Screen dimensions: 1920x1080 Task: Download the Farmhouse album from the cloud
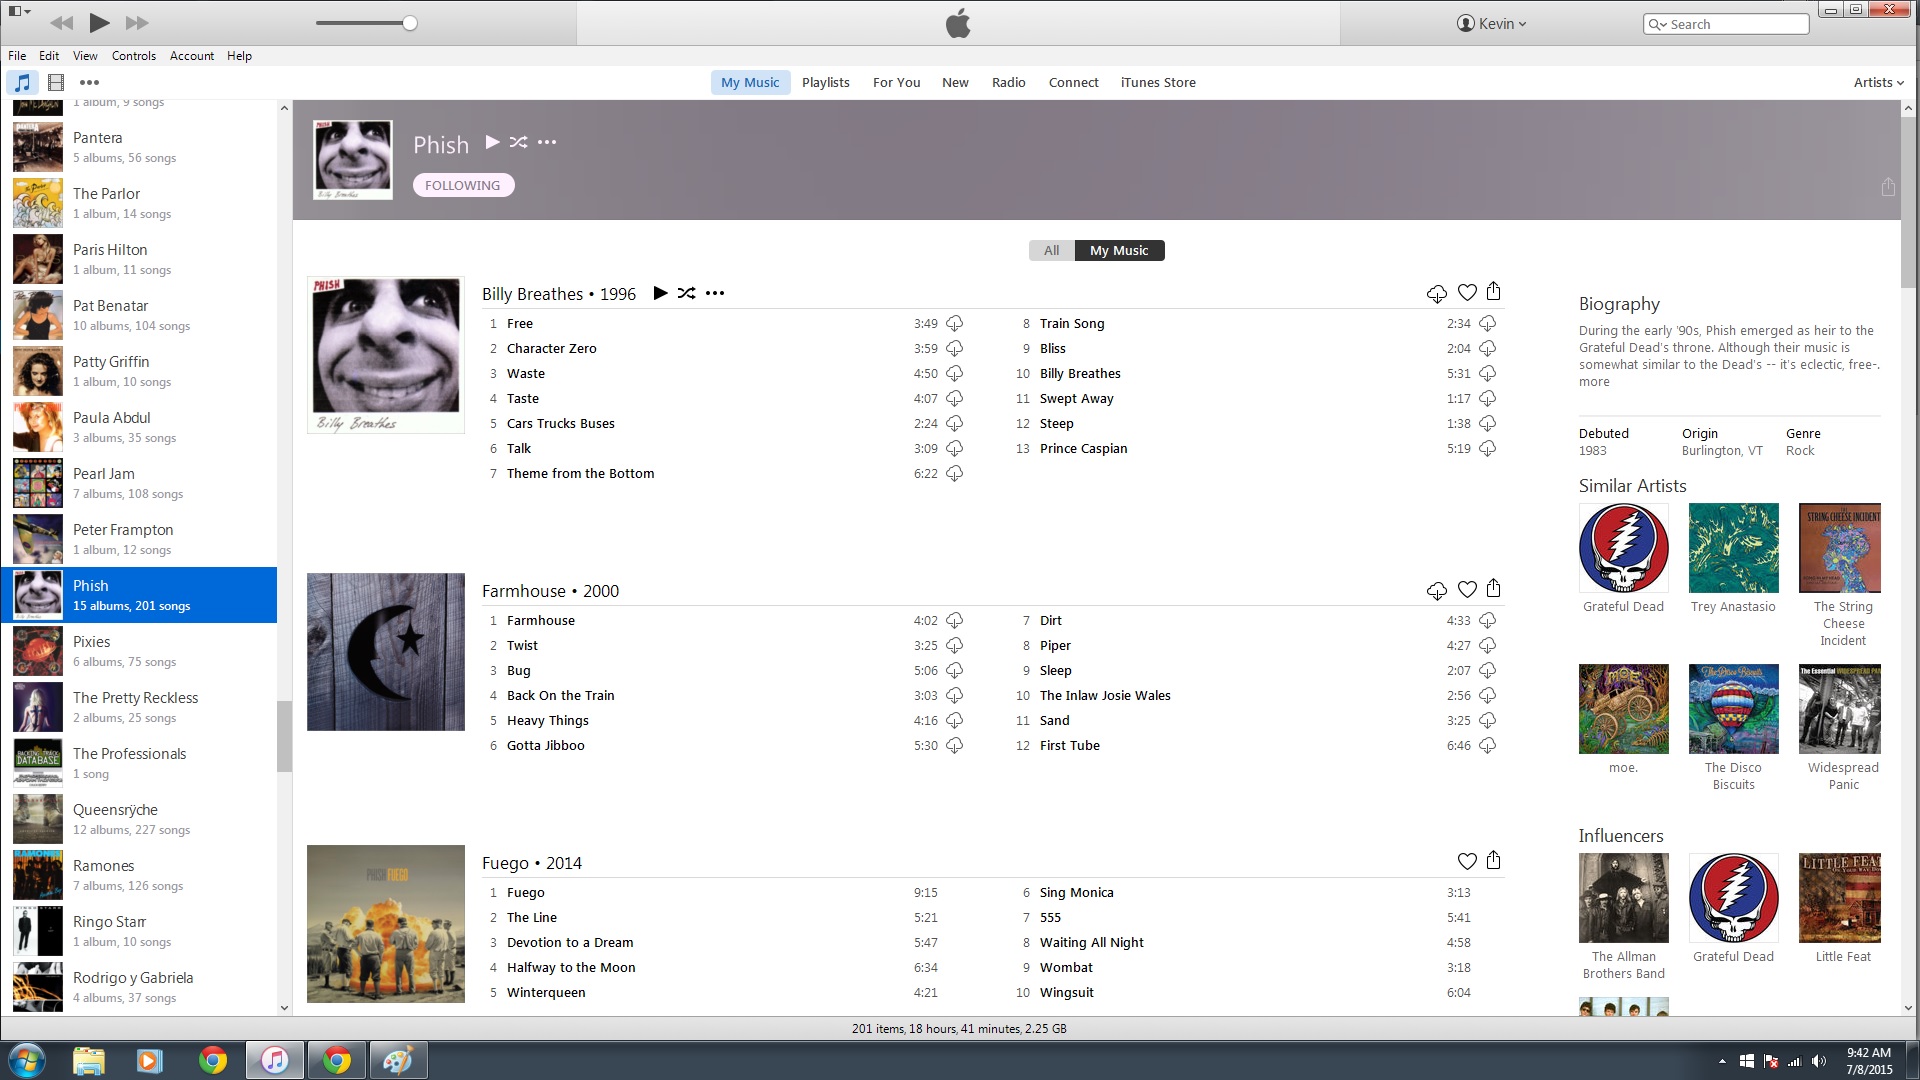(1436, 590)
